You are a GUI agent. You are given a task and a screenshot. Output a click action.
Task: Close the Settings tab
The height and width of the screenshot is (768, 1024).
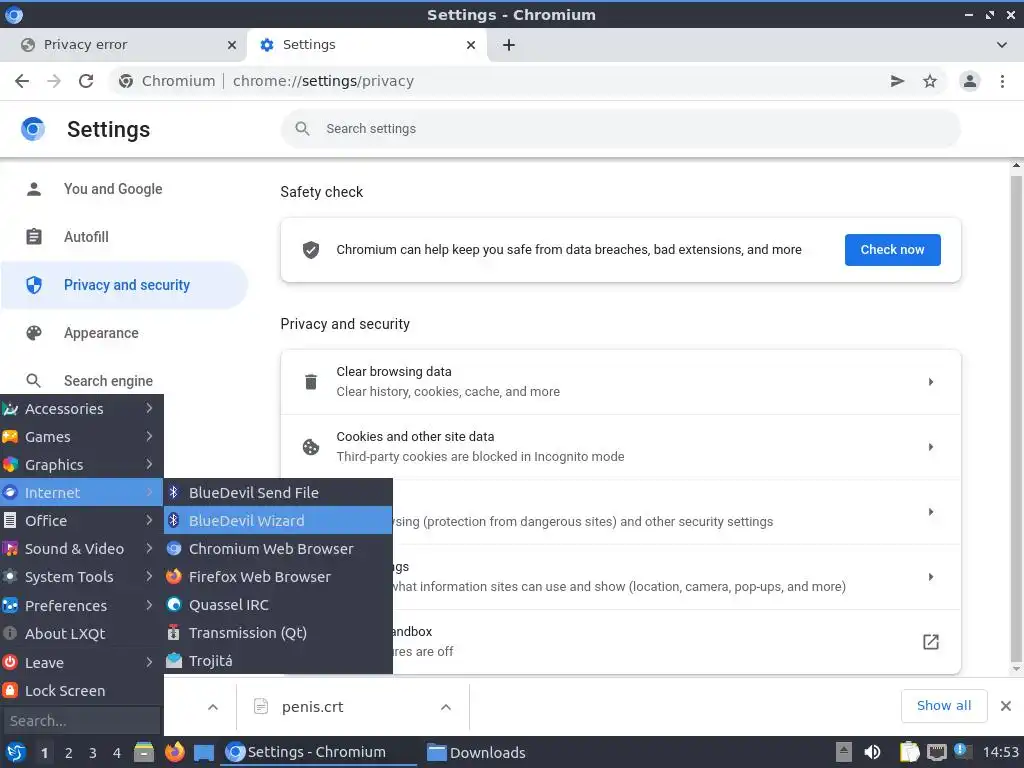click(470, 44)
